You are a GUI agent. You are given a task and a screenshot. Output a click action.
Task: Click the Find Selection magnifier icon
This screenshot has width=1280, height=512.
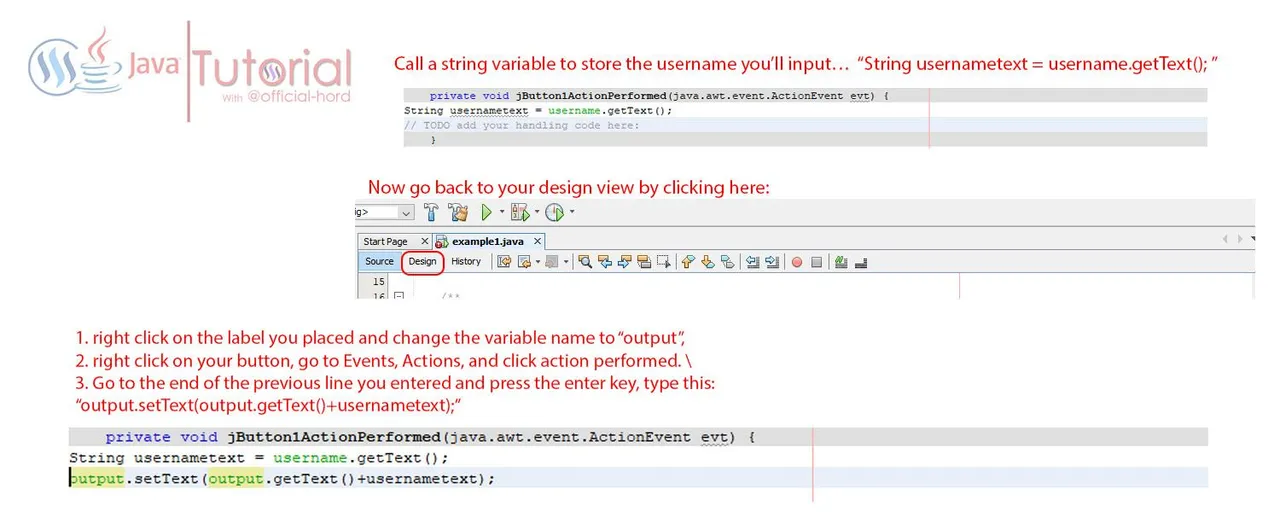pos(585,261)
